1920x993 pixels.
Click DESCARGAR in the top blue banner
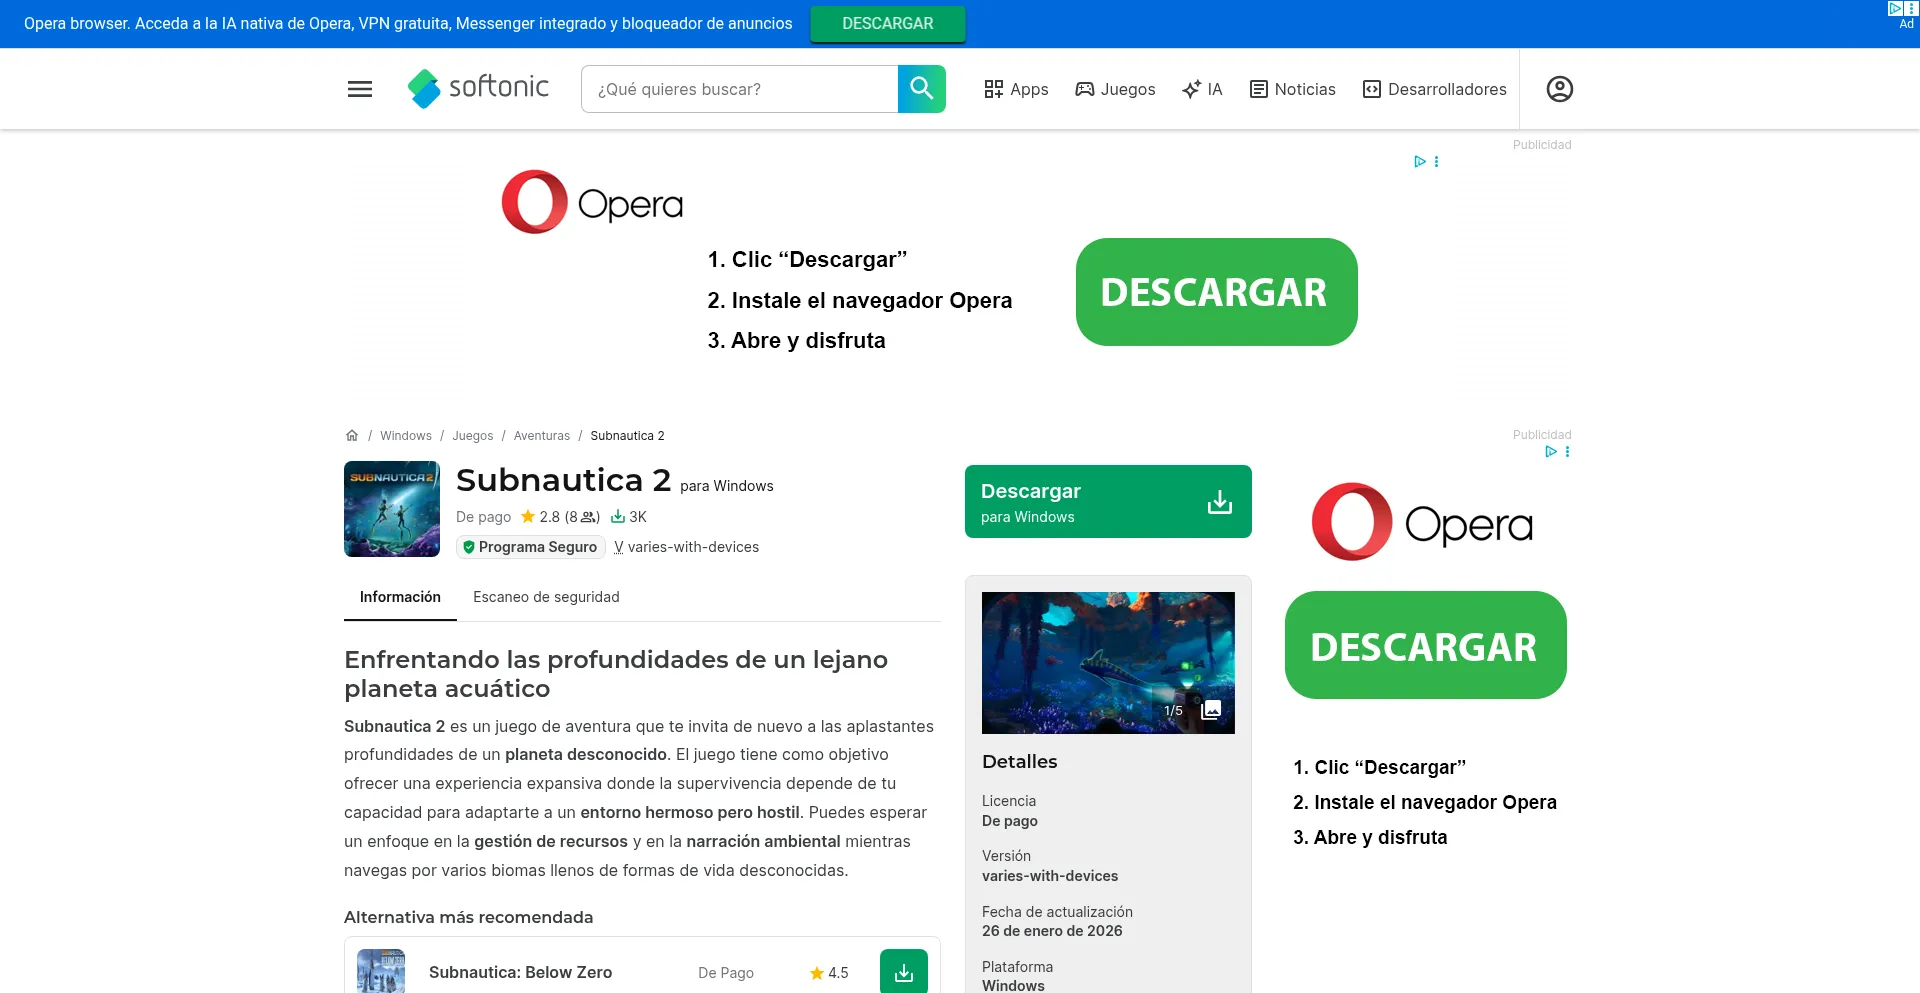[888, 23]
